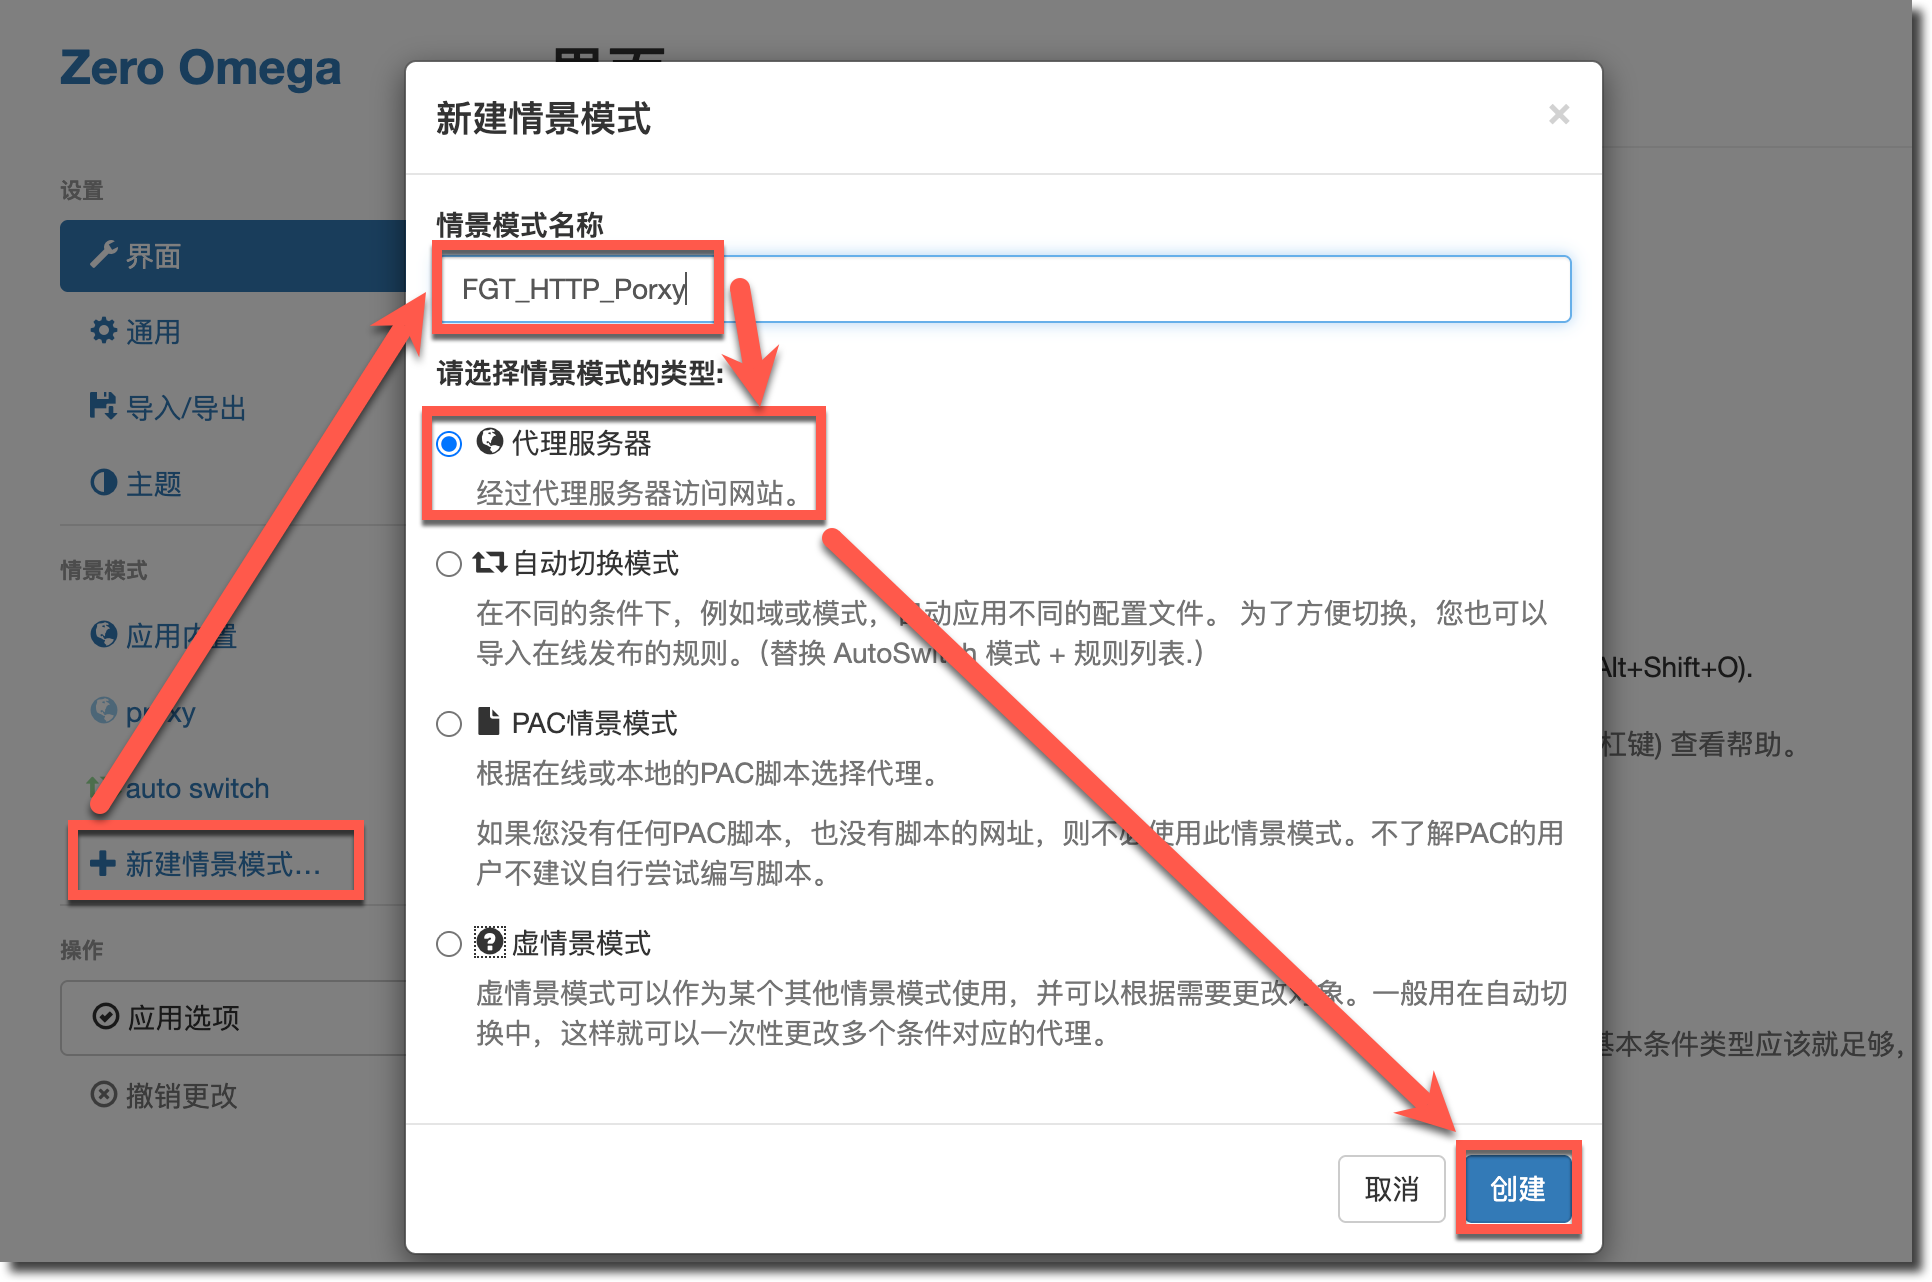The image size is (1932, 1282).
Task: Select the 自动切换模式 radio option
Action: (x=449, y=564)
